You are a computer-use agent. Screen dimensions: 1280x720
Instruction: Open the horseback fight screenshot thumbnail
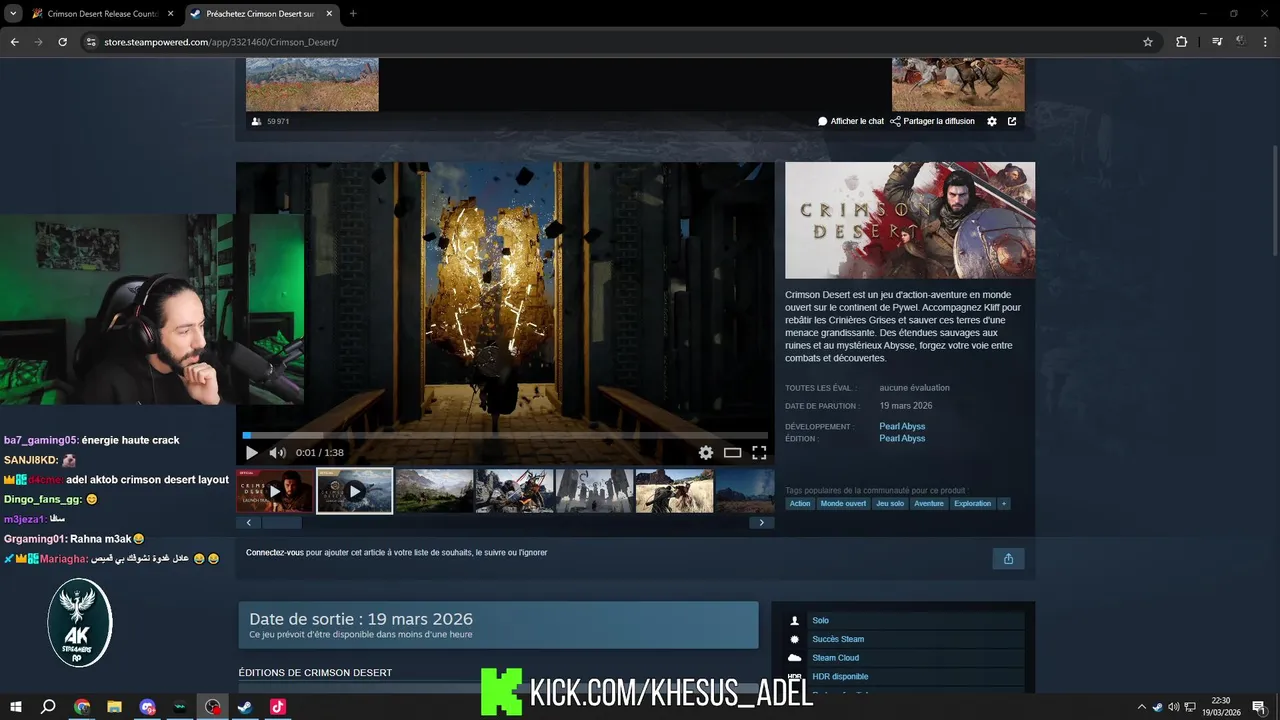point(674,491)
